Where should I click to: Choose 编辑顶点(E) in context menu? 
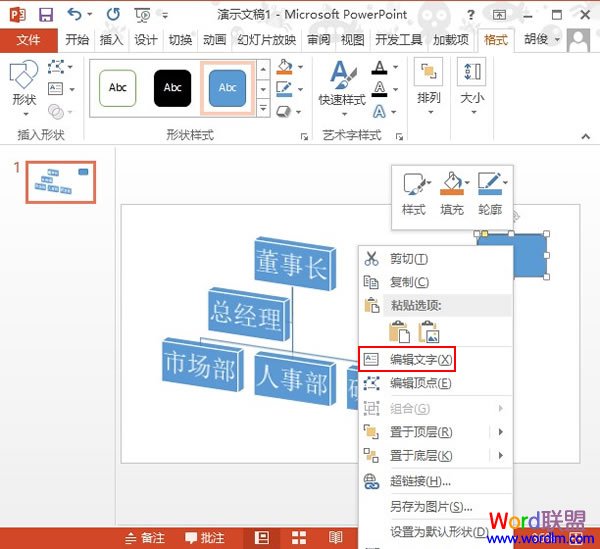435,383
